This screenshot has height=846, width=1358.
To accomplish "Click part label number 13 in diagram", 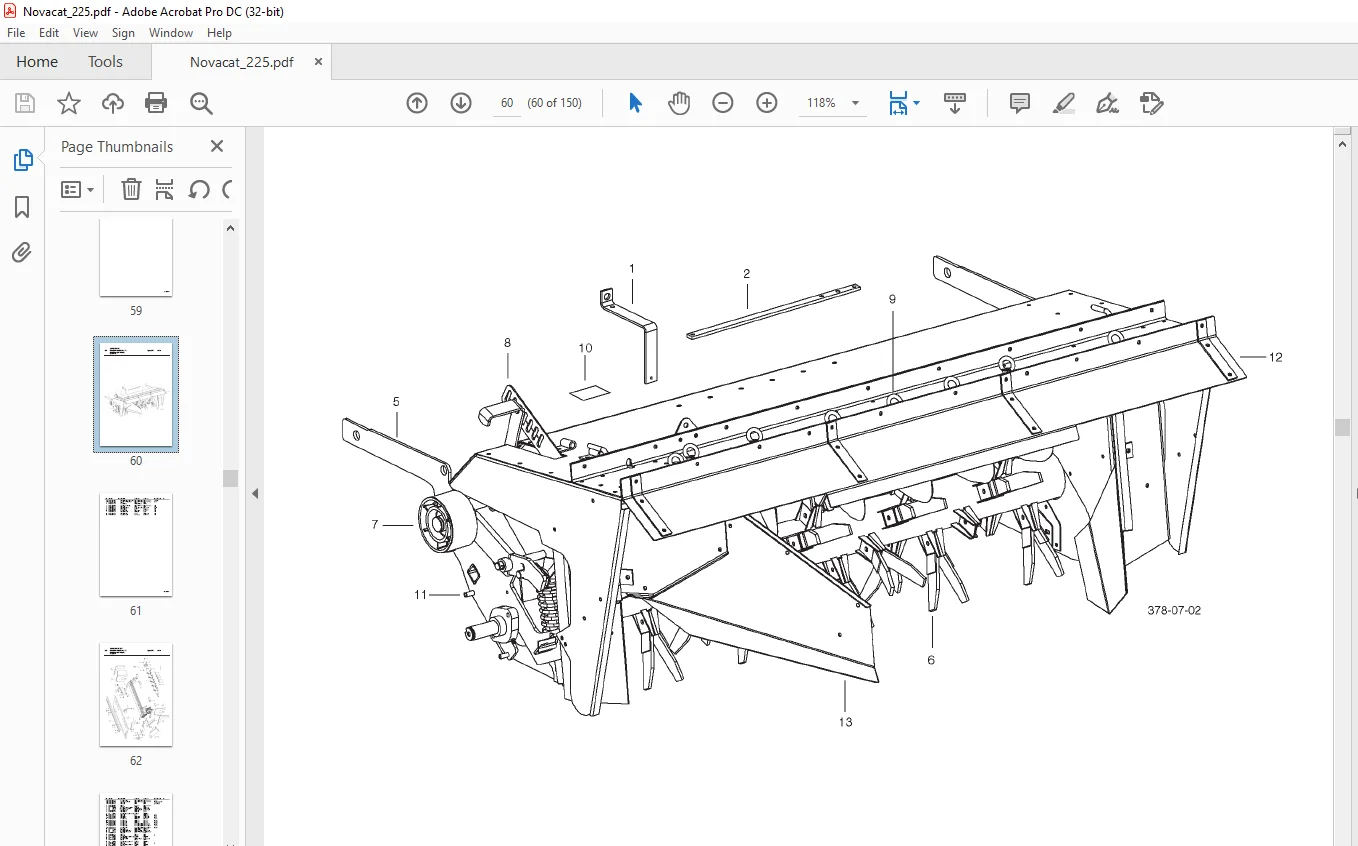I will click(846, 722).
